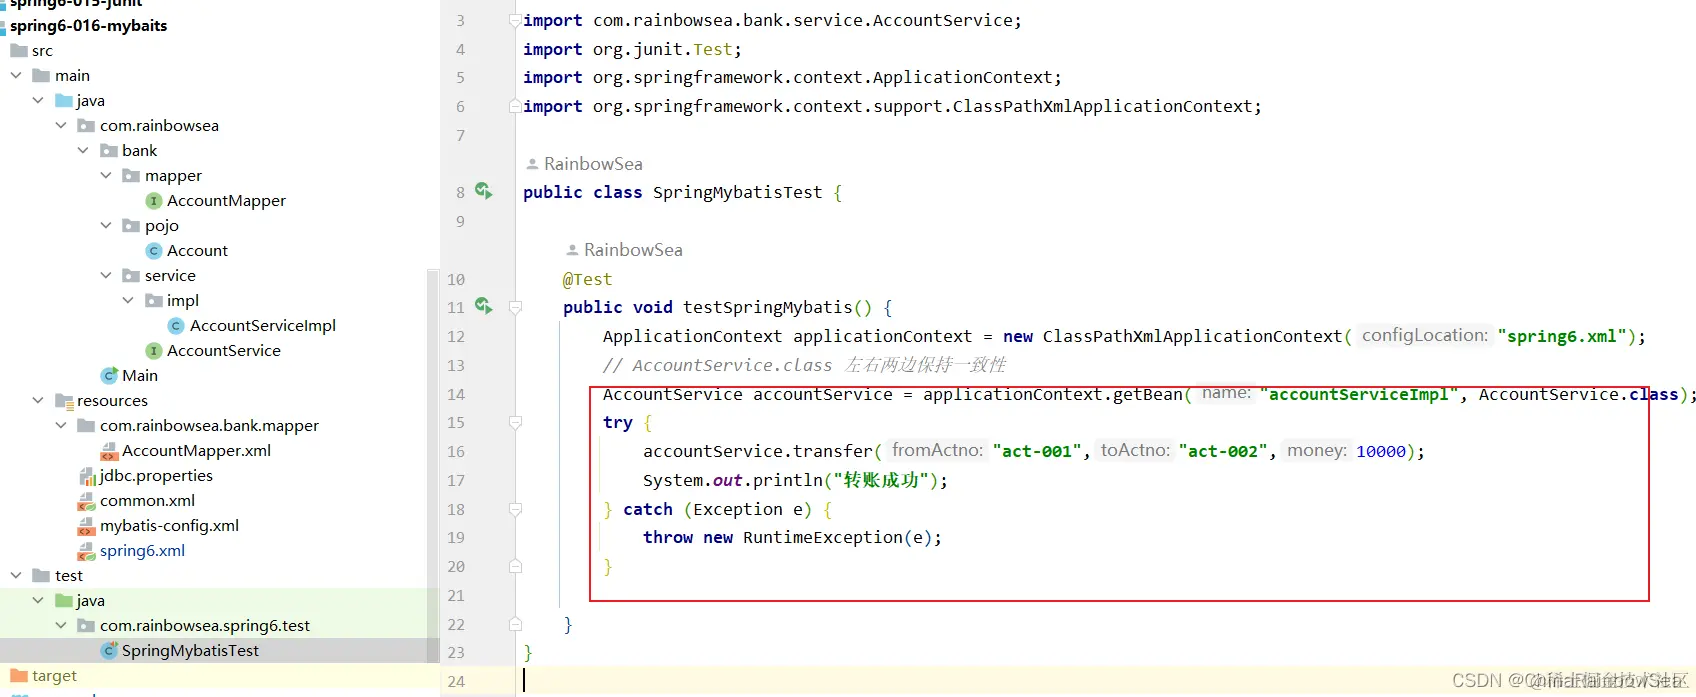Open spring6.xml in the project tree
Image resolution: width=1696 pixels, height=697 pixels.
[142, 551]
